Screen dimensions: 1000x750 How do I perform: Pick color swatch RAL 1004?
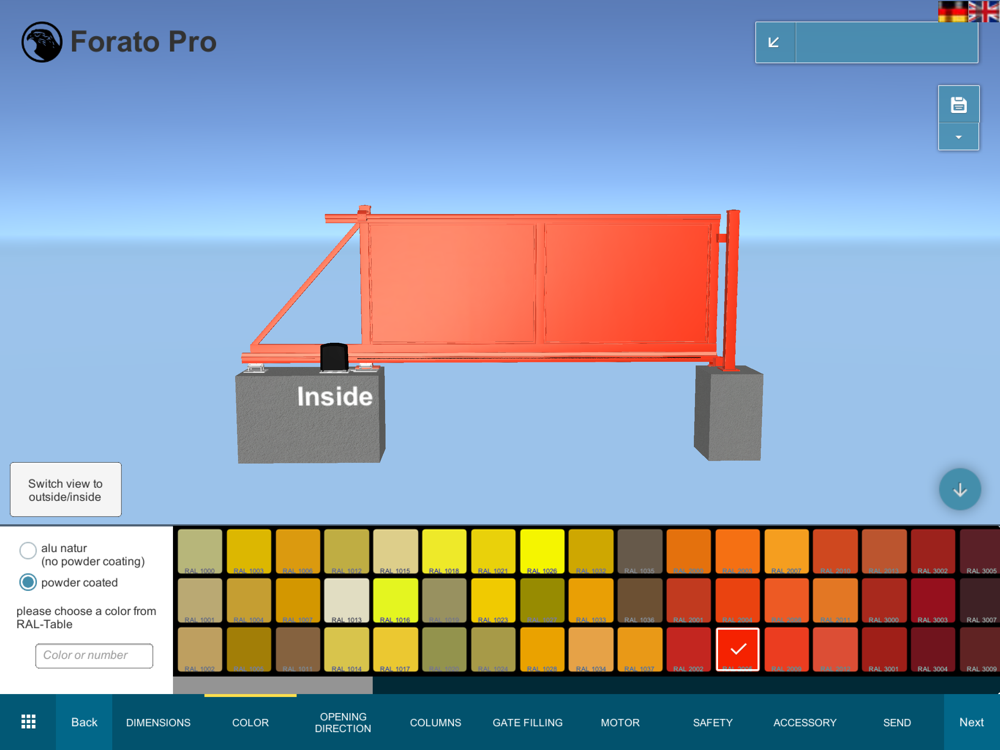point(249,600)
